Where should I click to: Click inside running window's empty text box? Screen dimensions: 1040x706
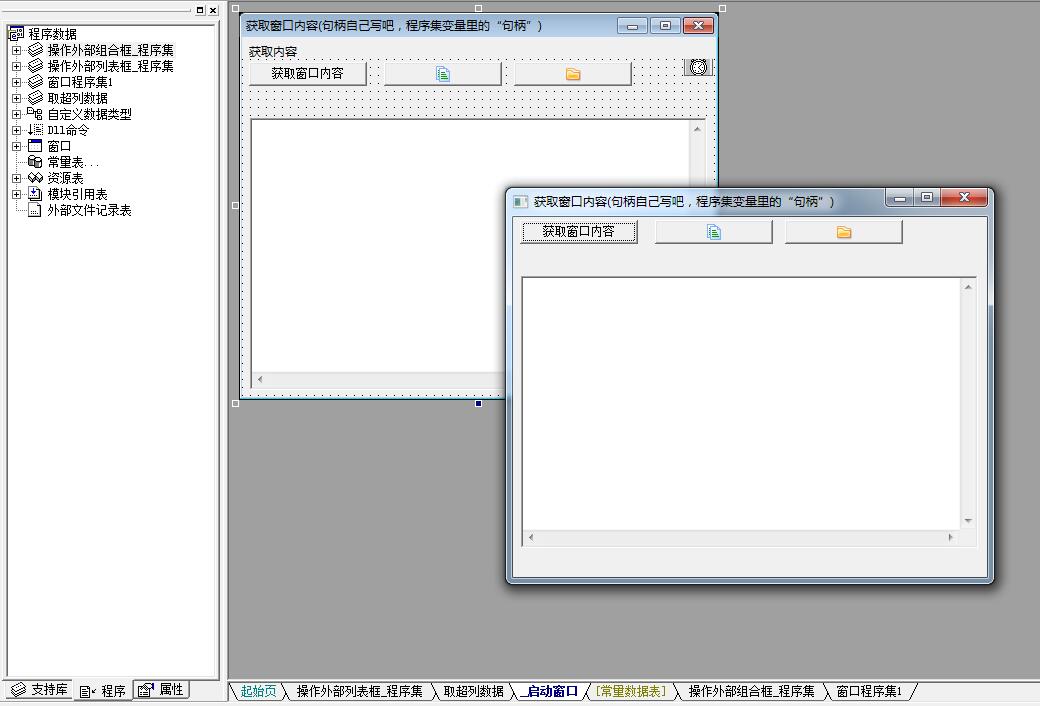point(740,400)
